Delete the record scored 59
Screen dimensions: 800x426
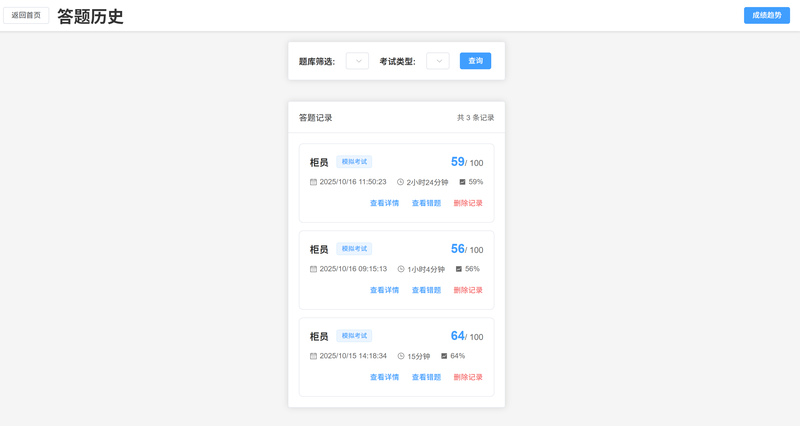pyautogui.click(x=468, y=203)
